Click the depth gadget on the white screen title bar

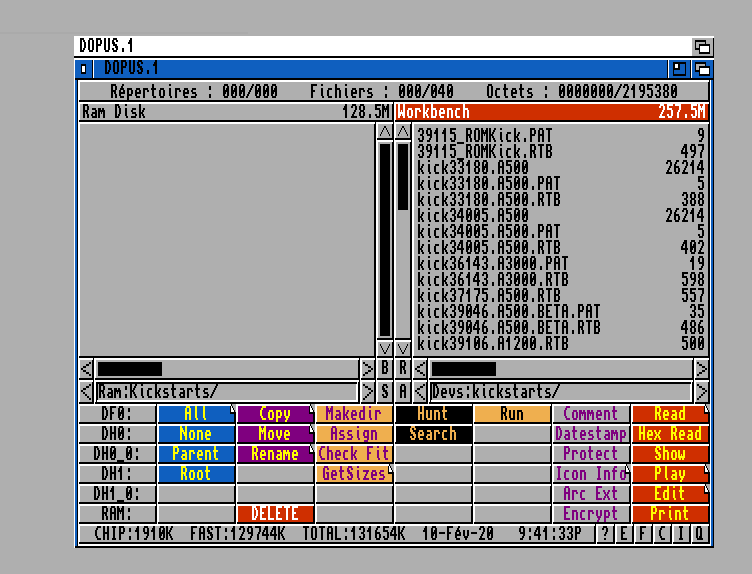pyautogui.click(x=703, y=47)
